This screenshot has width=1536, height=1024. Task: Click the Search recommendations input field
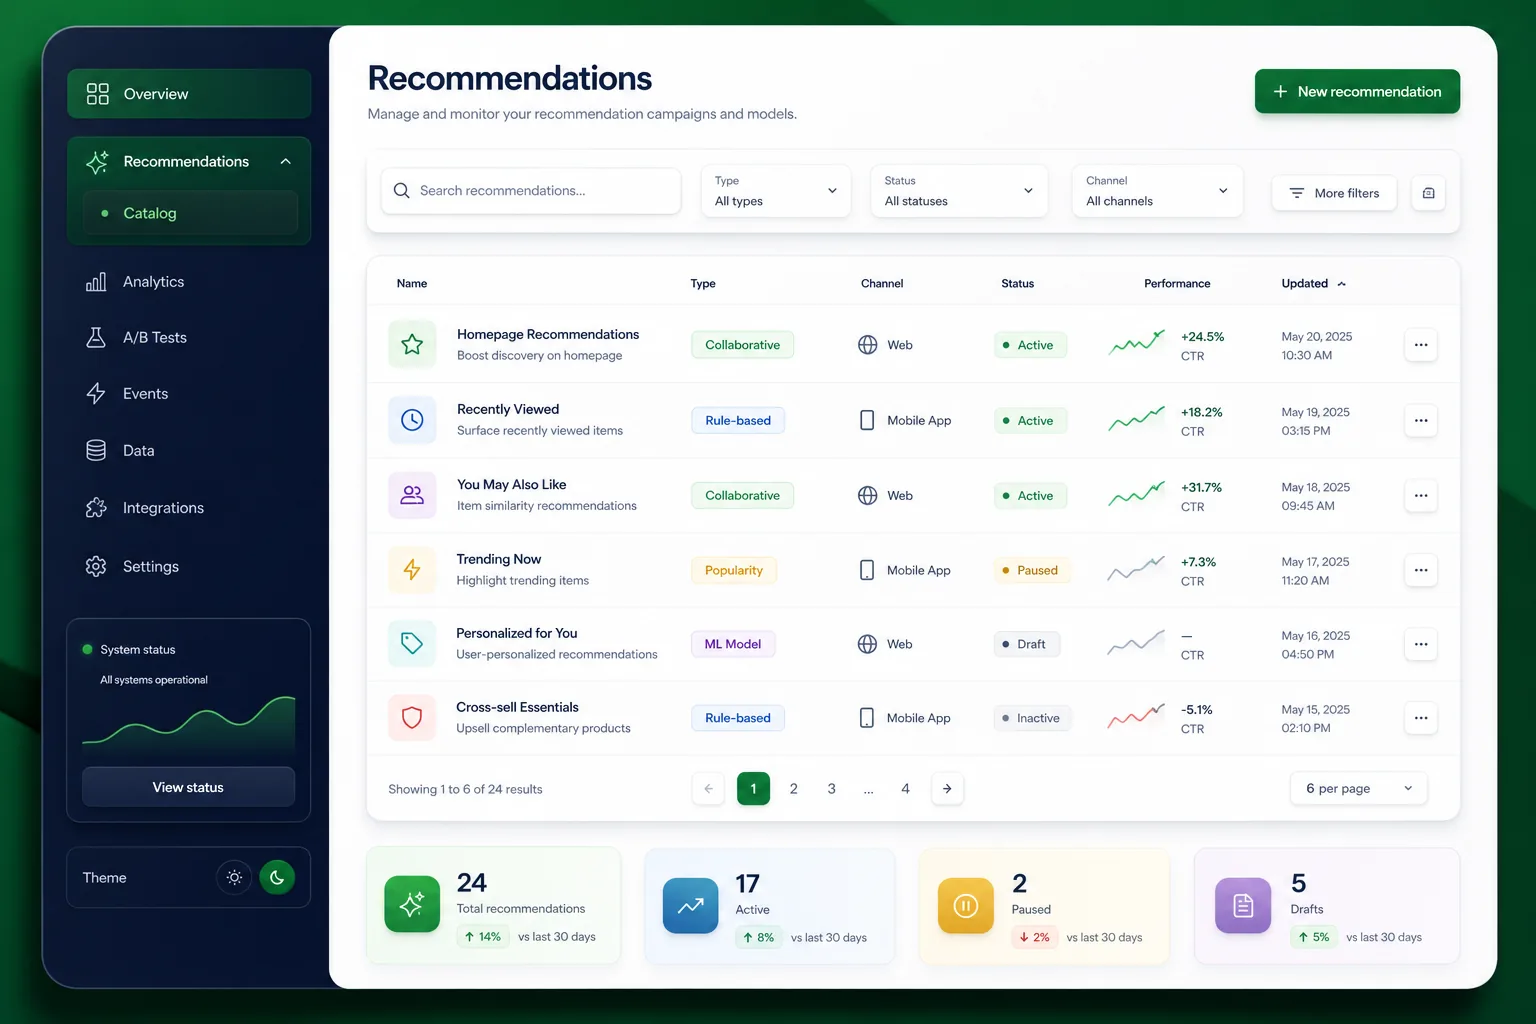(531, 191)
